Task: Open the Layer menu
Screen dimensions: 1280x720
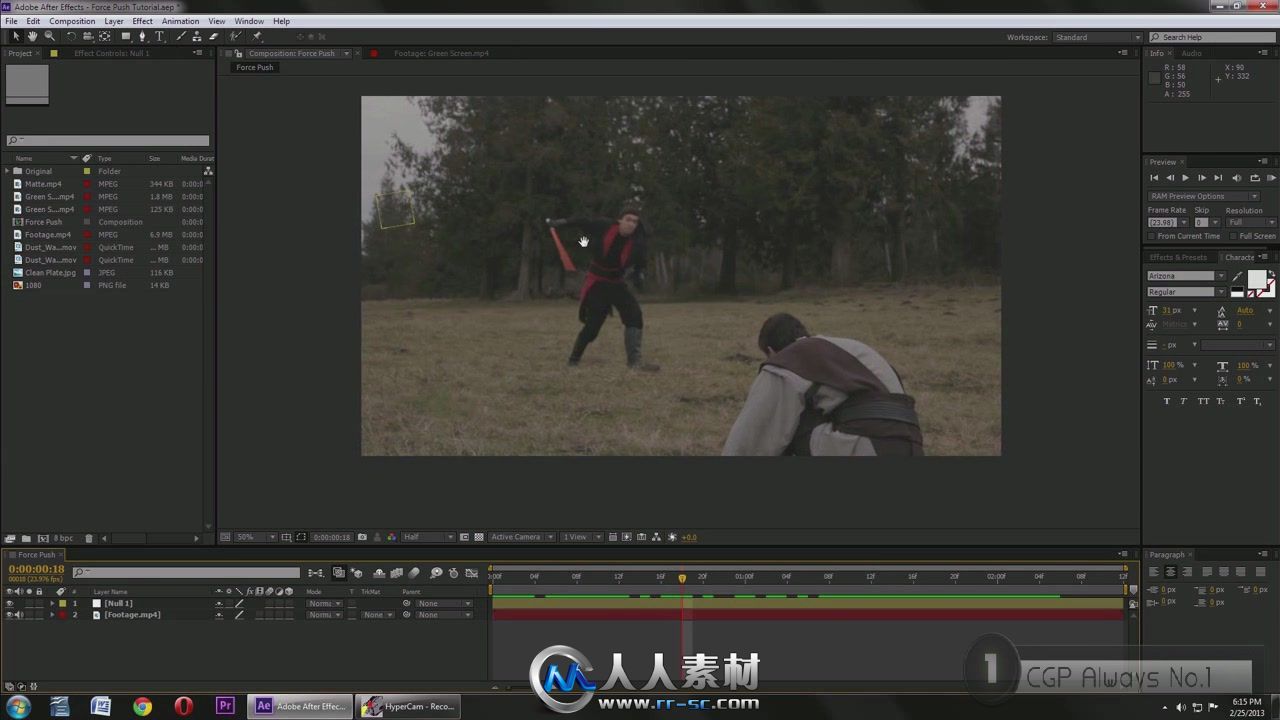Action: coord(114,21)
